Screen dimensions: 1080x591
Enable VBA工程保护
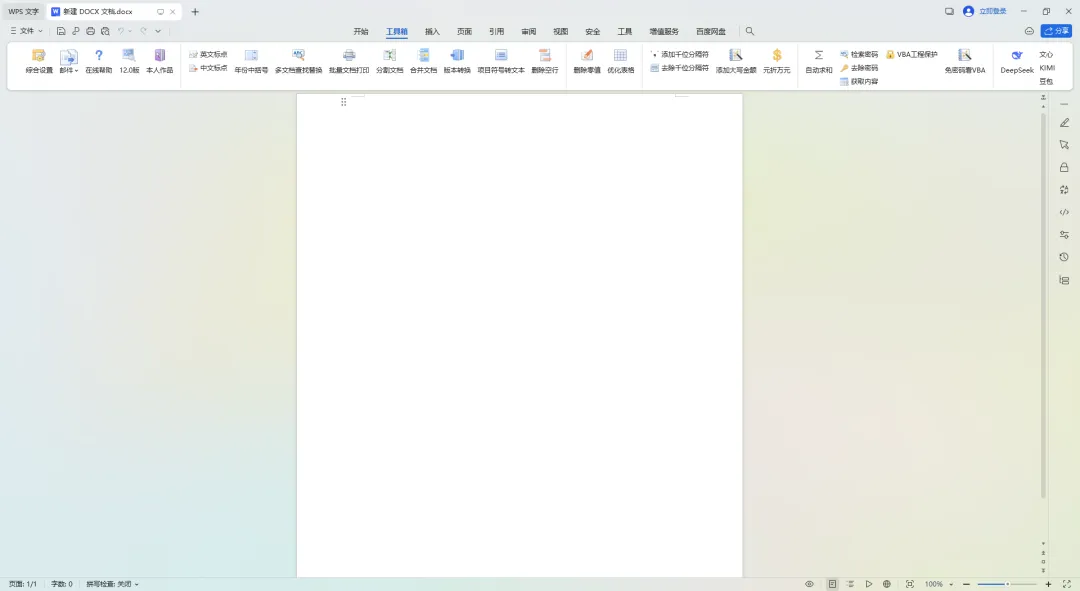coord(911,54)
